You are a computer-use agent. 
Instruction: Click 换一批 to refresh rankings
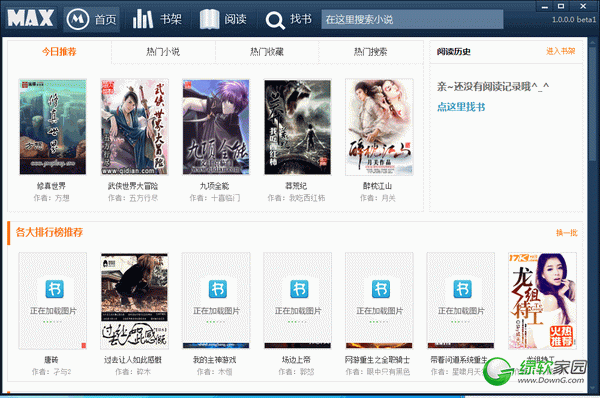[x=567, y=233]
